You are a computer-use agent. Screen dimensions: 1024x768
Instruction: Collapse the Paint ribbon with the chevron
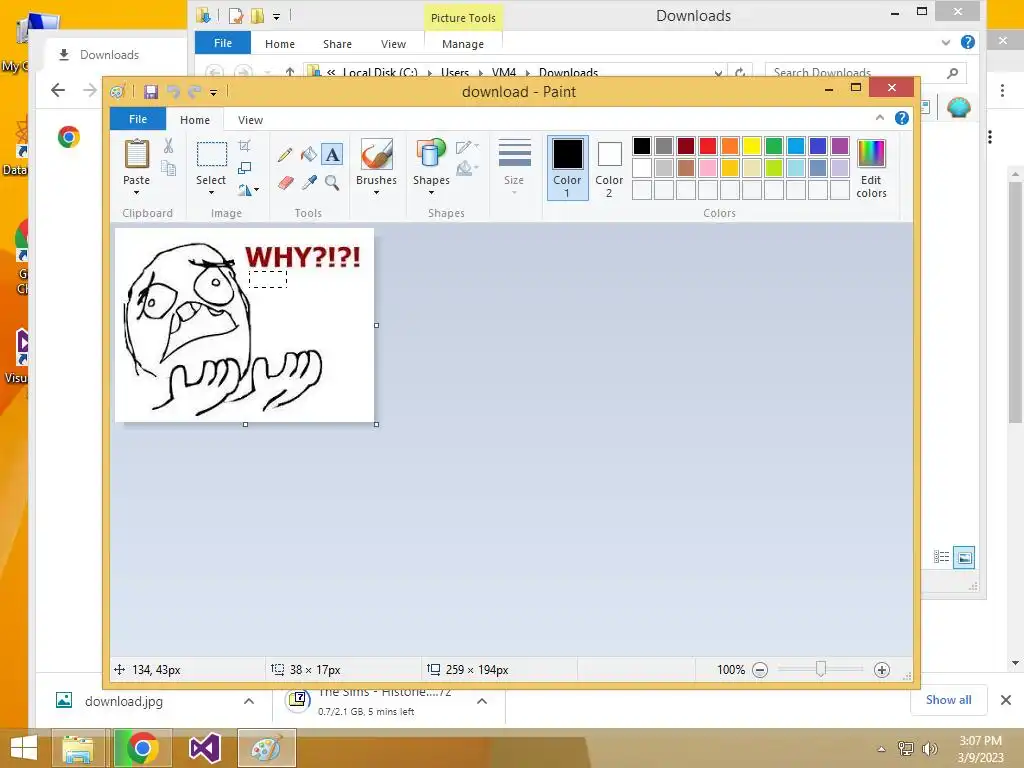tap(880, 118)
